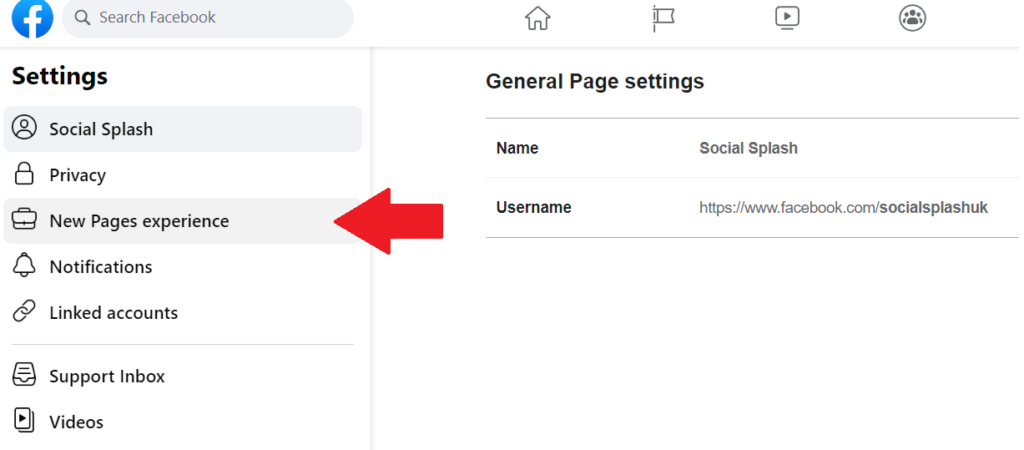
Task: Click the Privacy padlock icon
Action: (24, 174)
